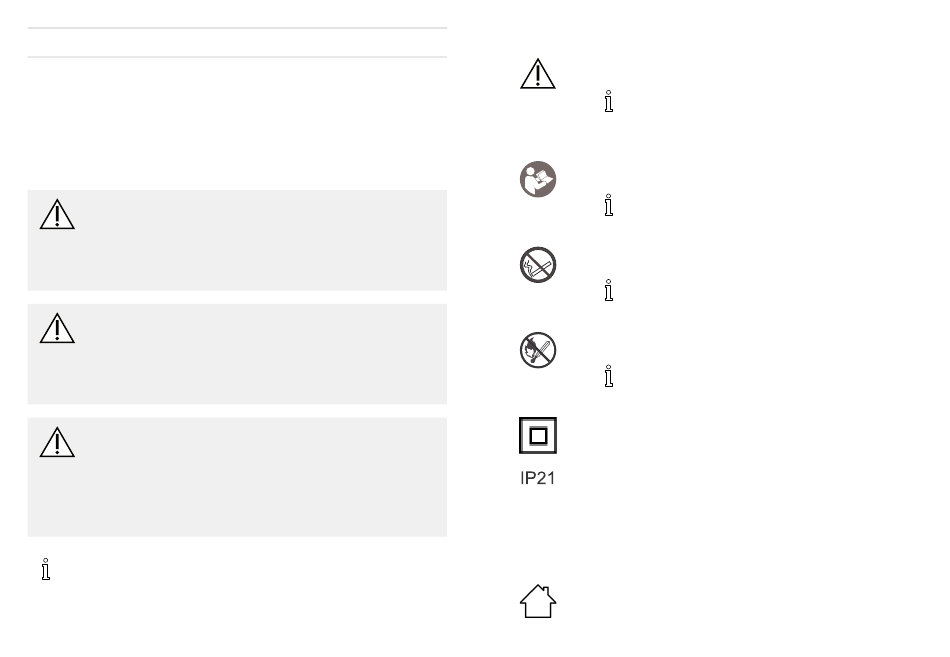Click the info icon beneath the no-smoking symbol
This screenshot has width=950, height=657.
tap(608, 290)
